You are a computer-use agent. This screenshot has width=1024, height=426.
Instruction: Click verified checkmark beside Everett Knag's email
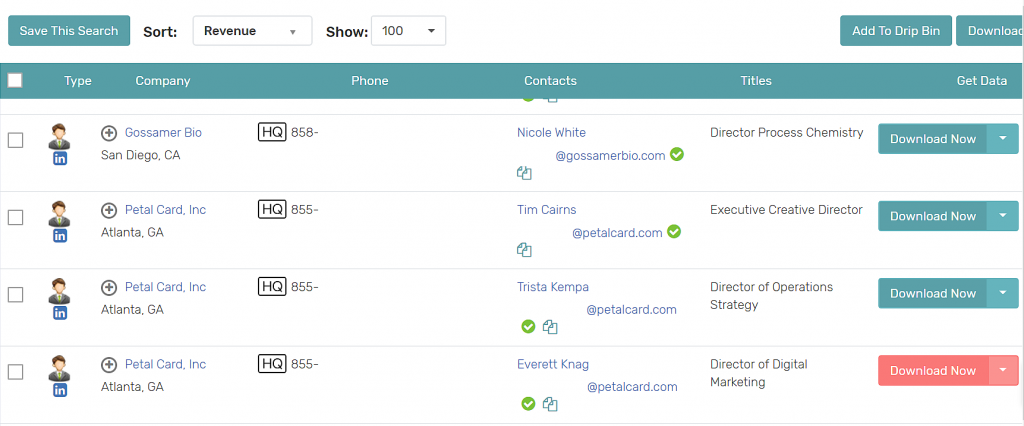tap(528, 404)
